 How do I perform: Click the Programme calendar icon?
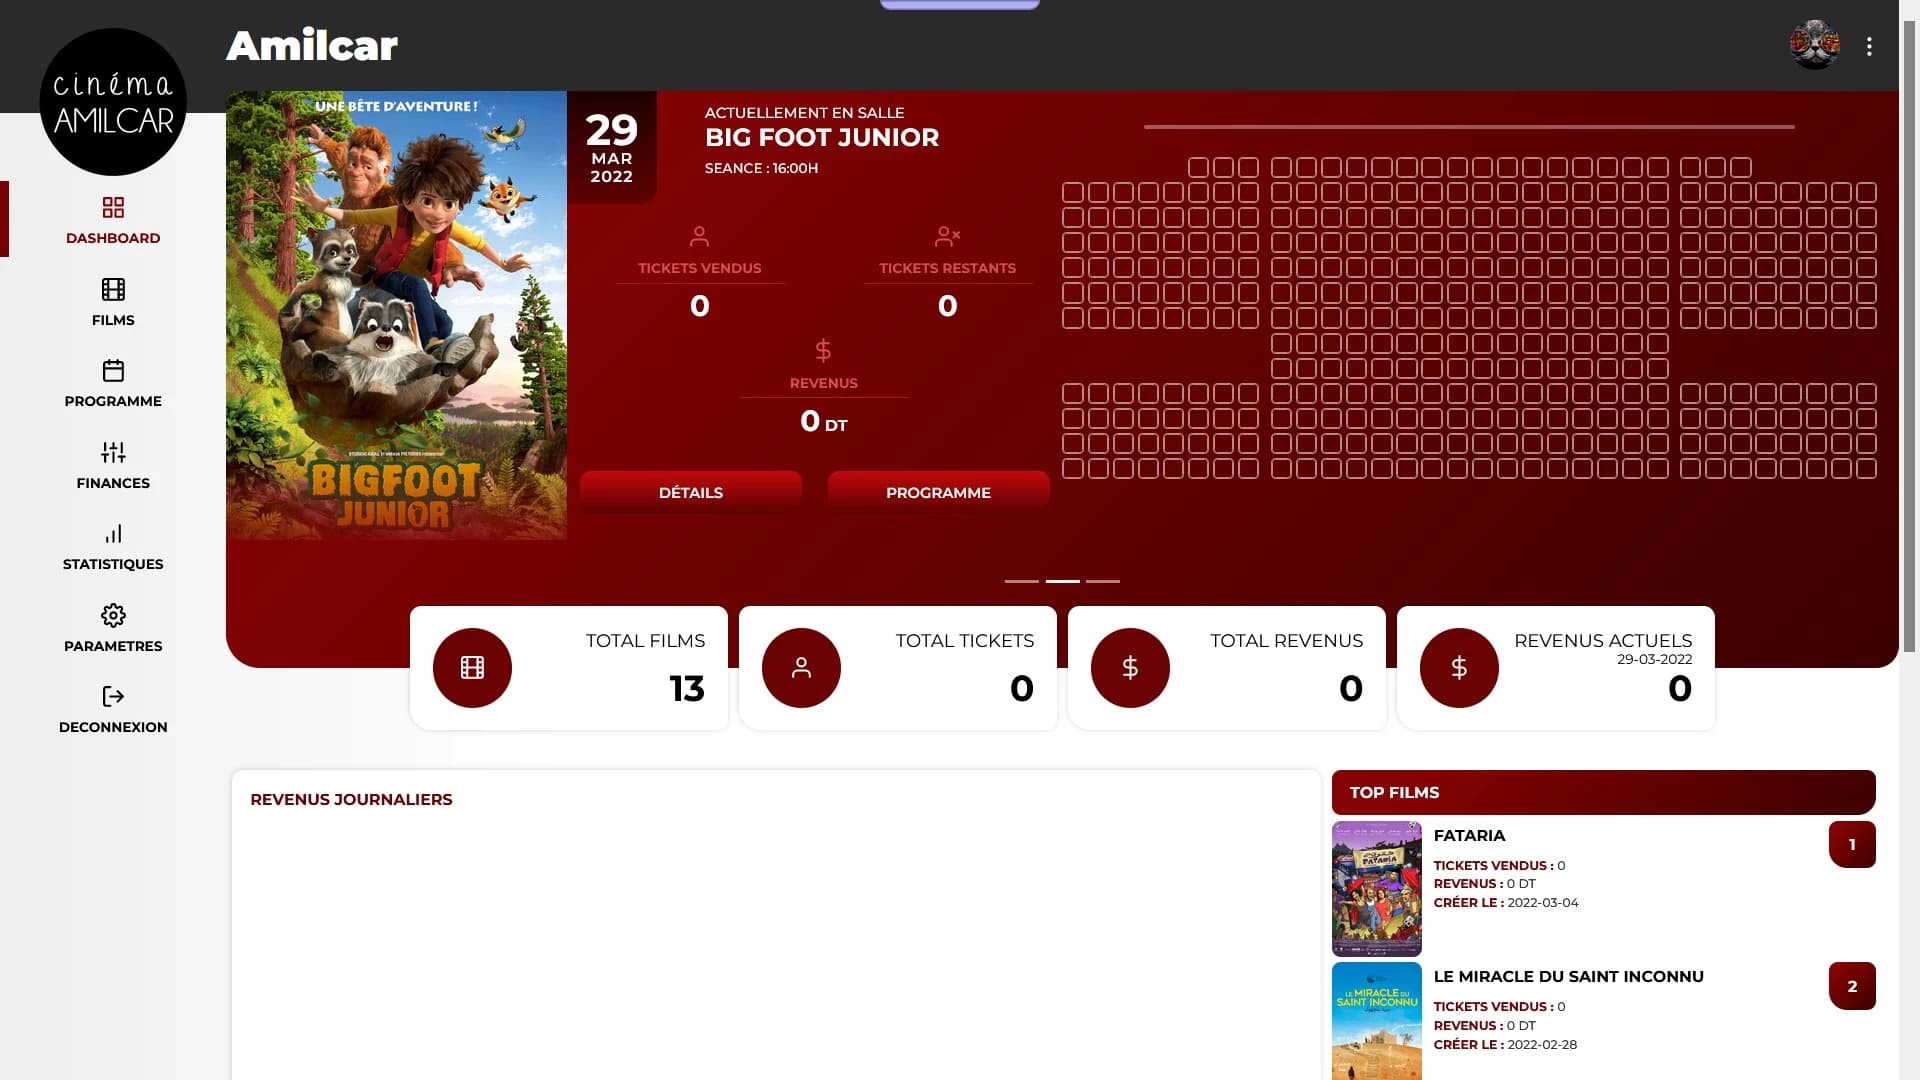(x=113, y=370)
